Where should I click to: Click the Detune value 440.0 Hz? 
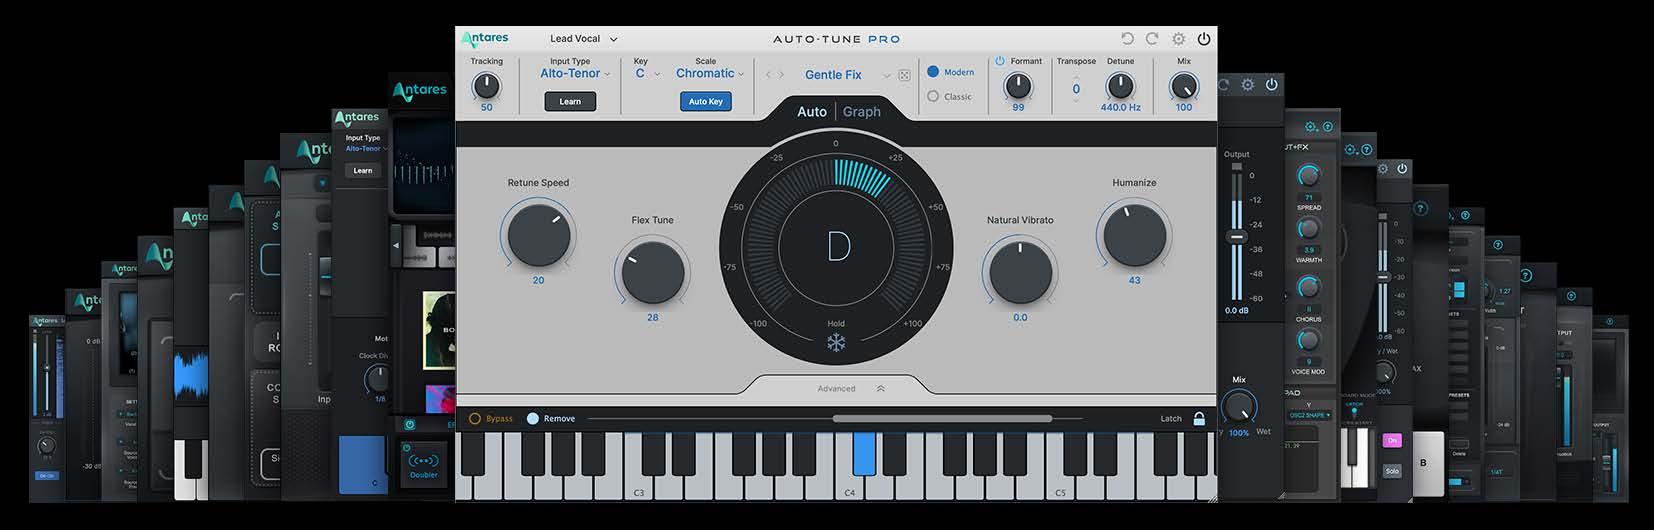tap(1120, 107)
